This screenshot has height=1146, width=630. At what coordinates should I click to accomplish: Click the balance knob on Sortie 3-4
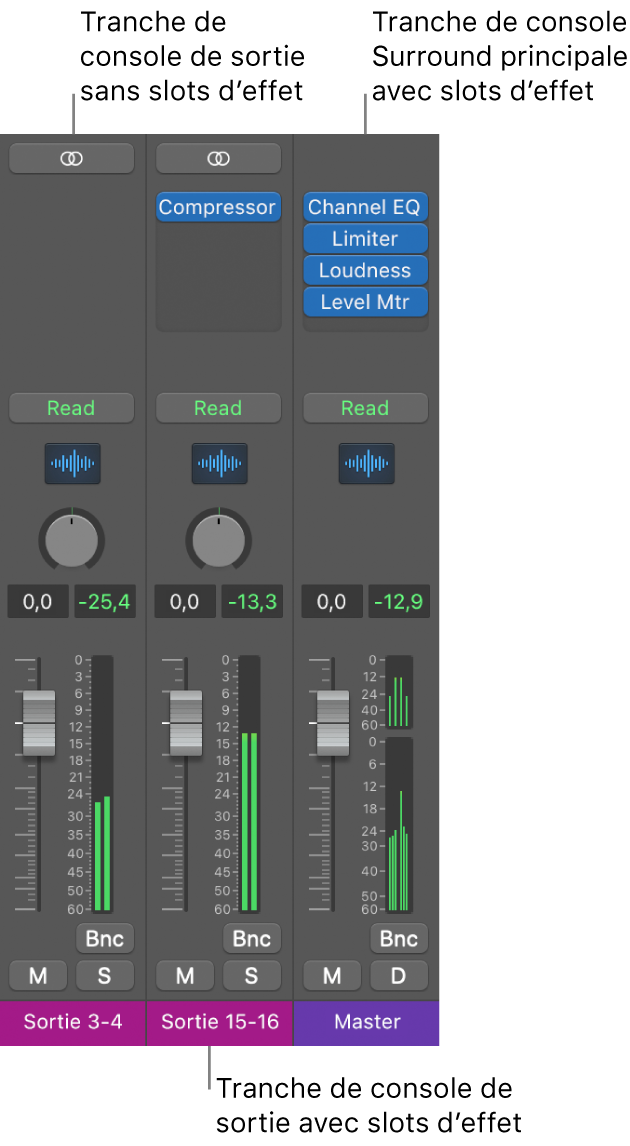pos(71,539)
